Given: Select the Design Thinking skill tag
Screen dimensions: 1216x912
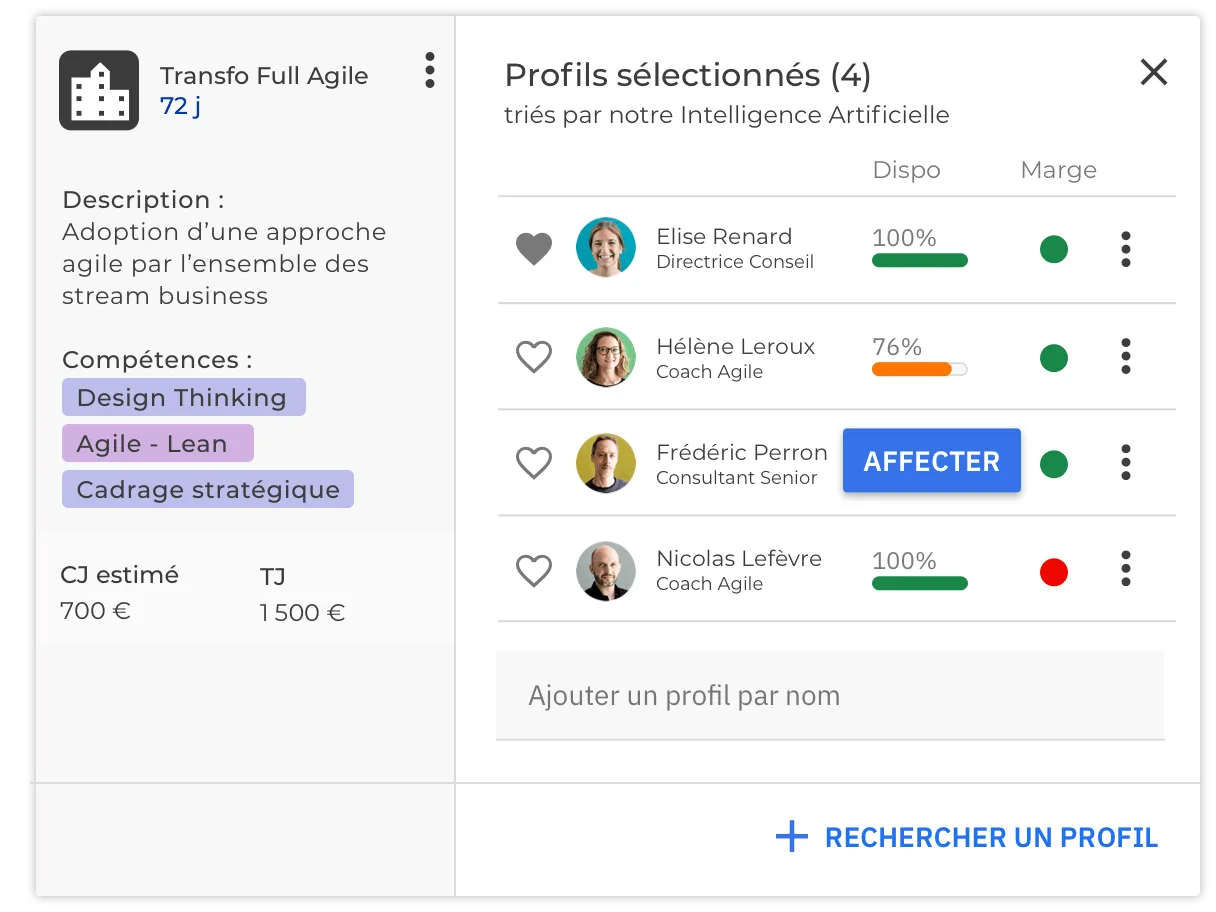Looking at the screenshot, I should (x=184, y=397).
